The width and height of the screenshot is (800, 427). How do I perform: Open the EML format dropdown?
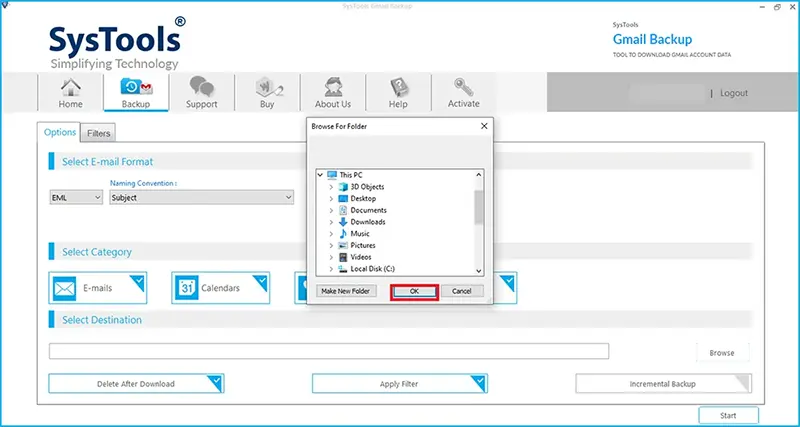[x=76, y=197]
